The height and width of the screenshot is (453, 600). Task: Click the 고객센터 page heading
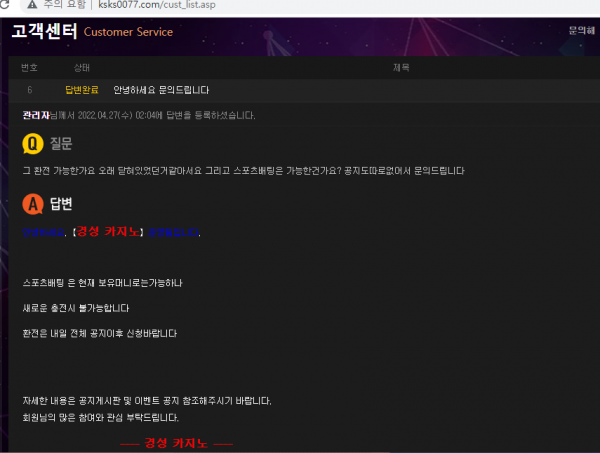[44, 31]
